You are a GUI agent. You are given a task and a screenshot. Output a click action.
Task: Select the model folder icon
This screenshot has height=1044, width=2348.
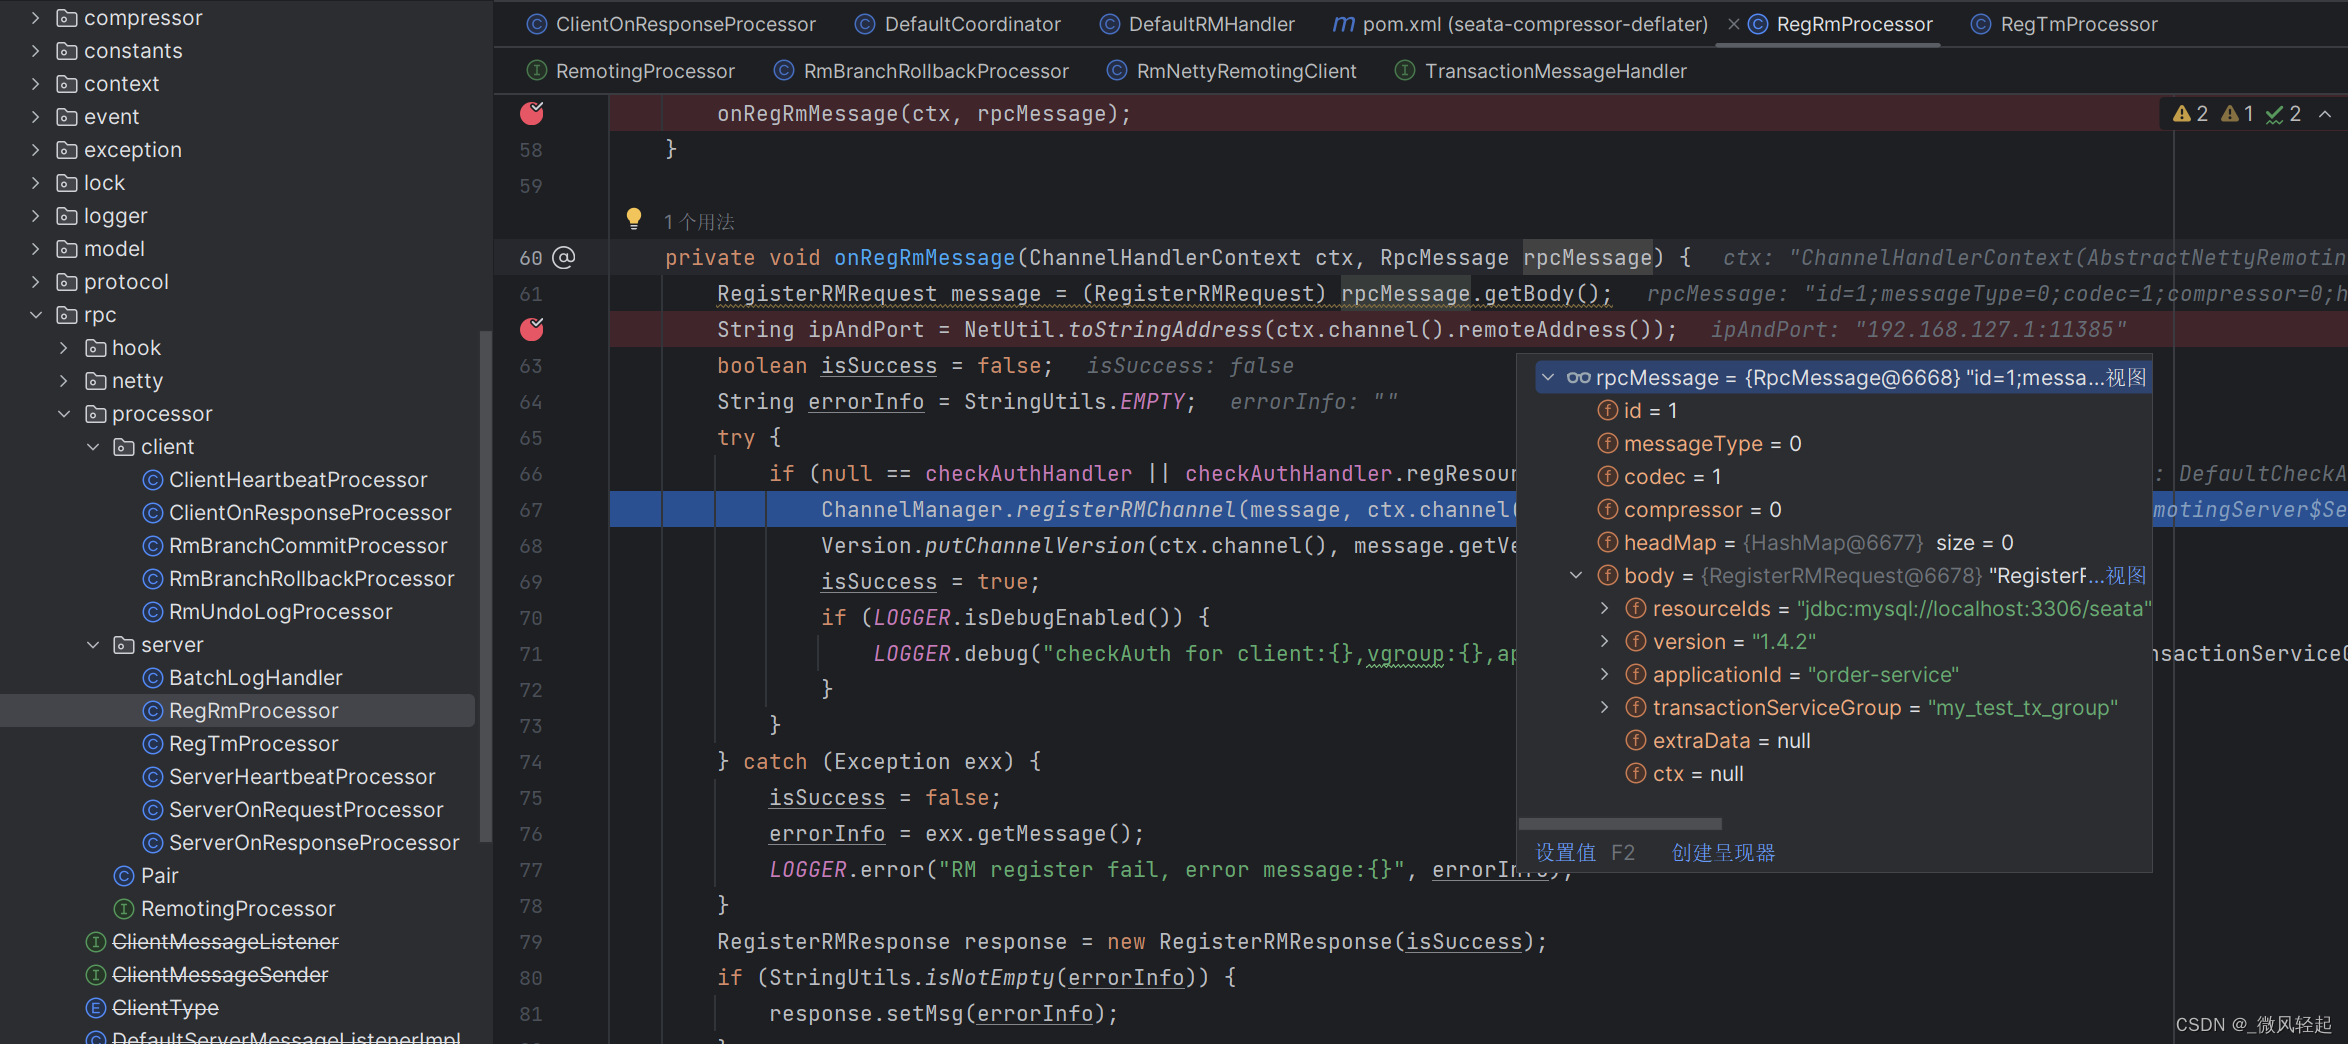(x=67, y=249)
